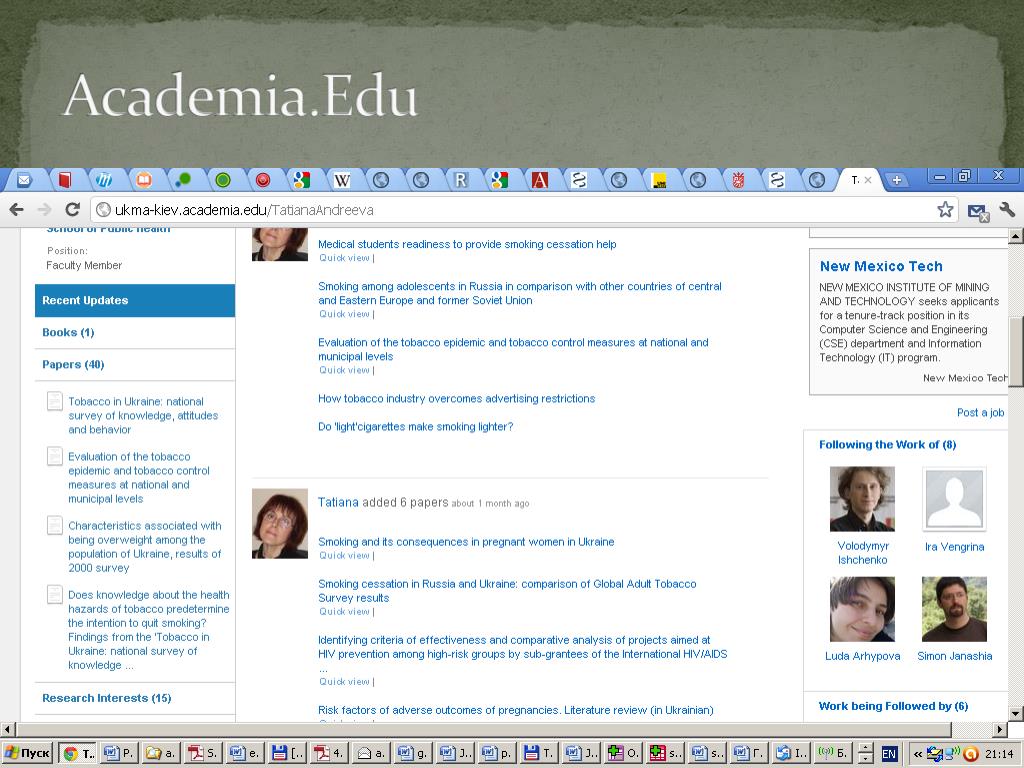The width and height of the screenshot is (1024, 768).
Task: Click the vertical scrollbar up arrow
Action: tap(1016, 235)
